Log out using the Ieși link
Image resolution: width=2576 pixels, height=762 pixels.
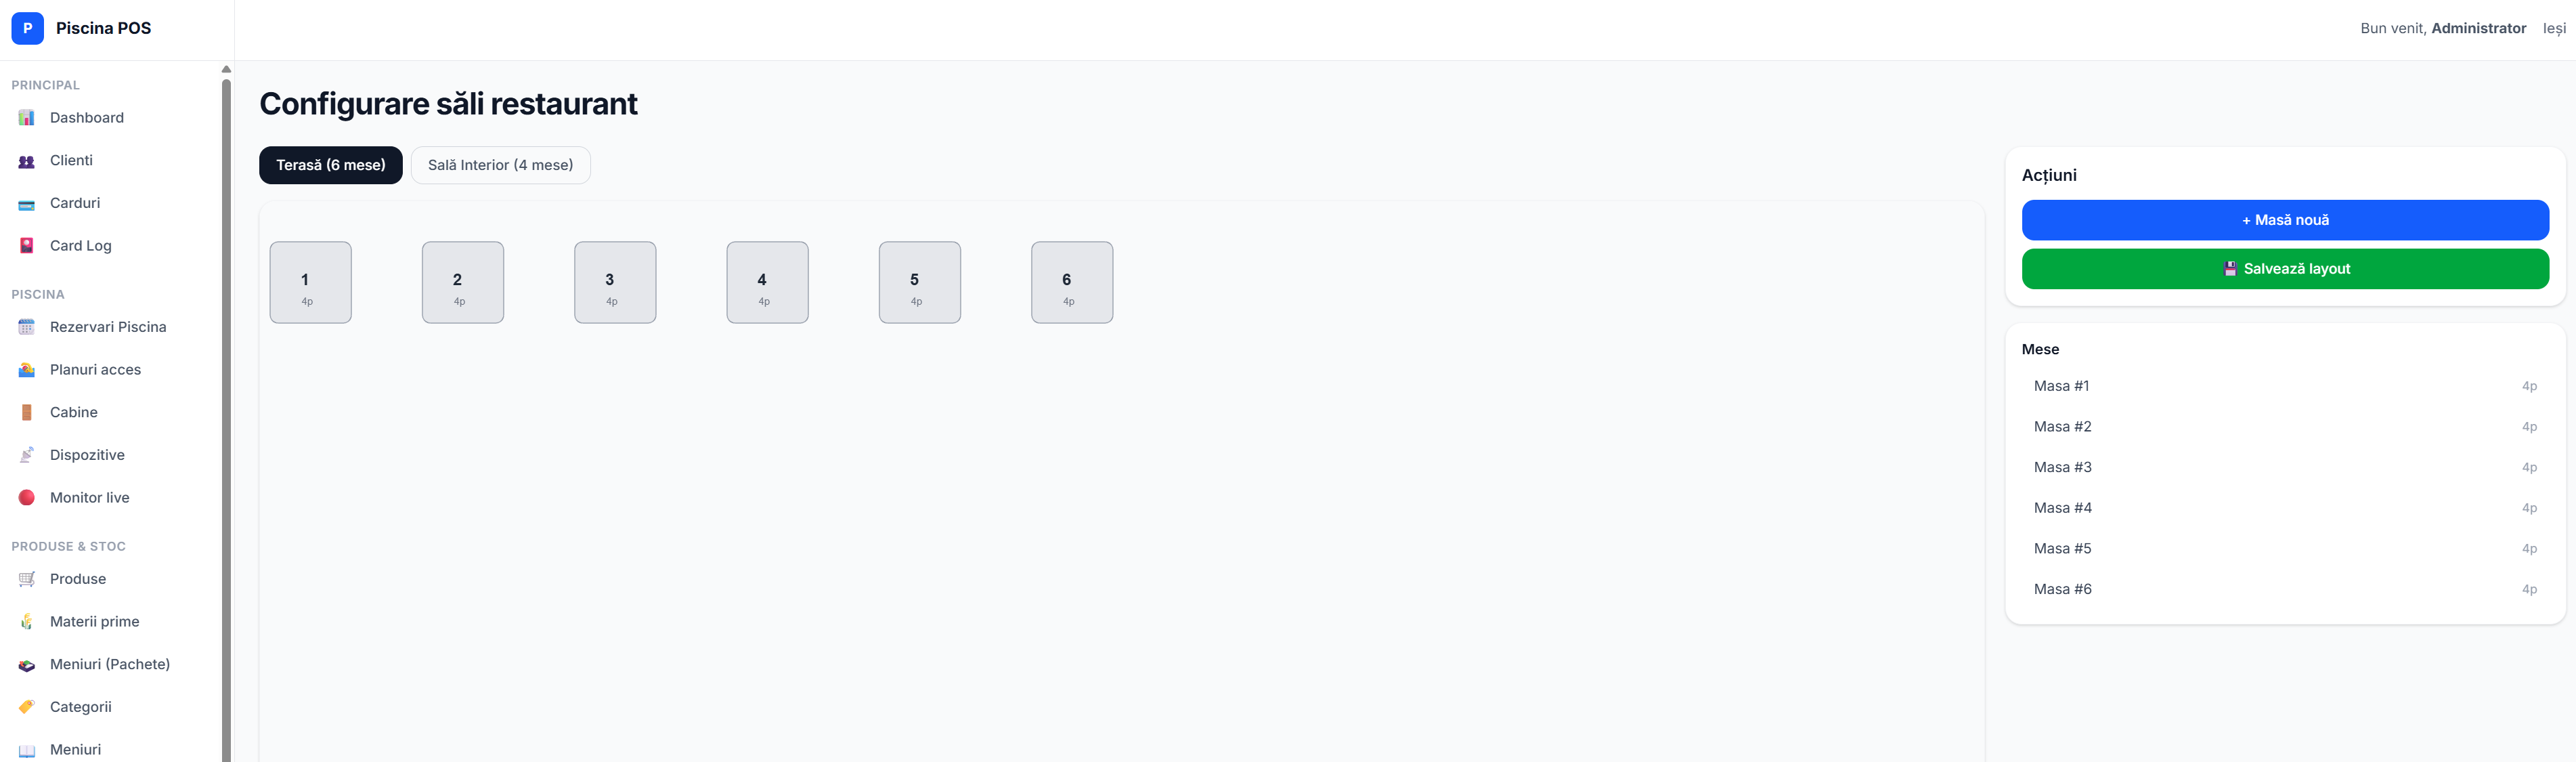[x=2554, y=28]
